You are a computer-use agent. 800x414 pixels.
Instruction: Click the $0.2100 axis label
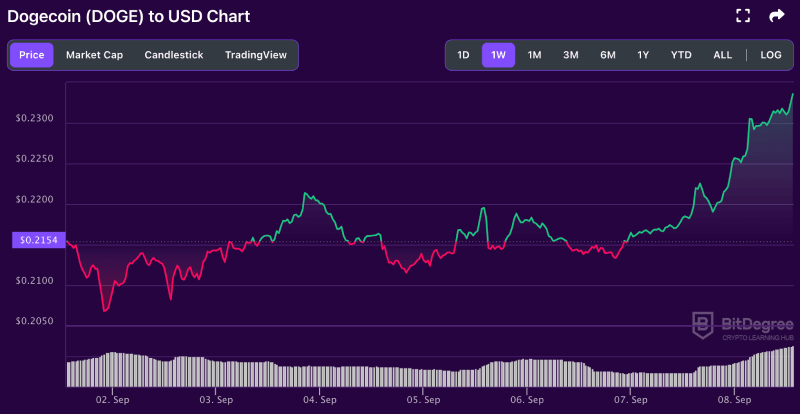pyautogui.click(x=37, y=281)
